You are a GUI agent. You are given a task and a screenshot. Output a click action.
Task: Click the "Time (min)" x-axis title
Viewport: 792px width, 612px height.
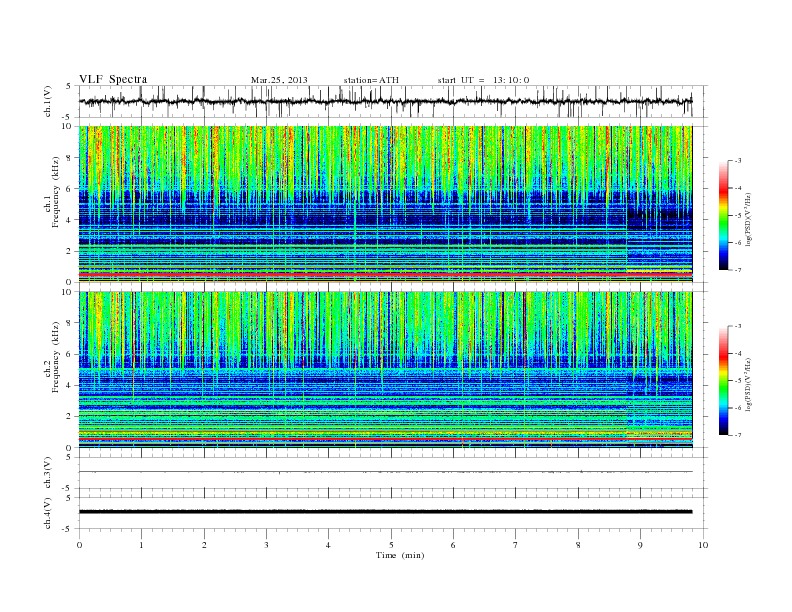pos(400,555)
